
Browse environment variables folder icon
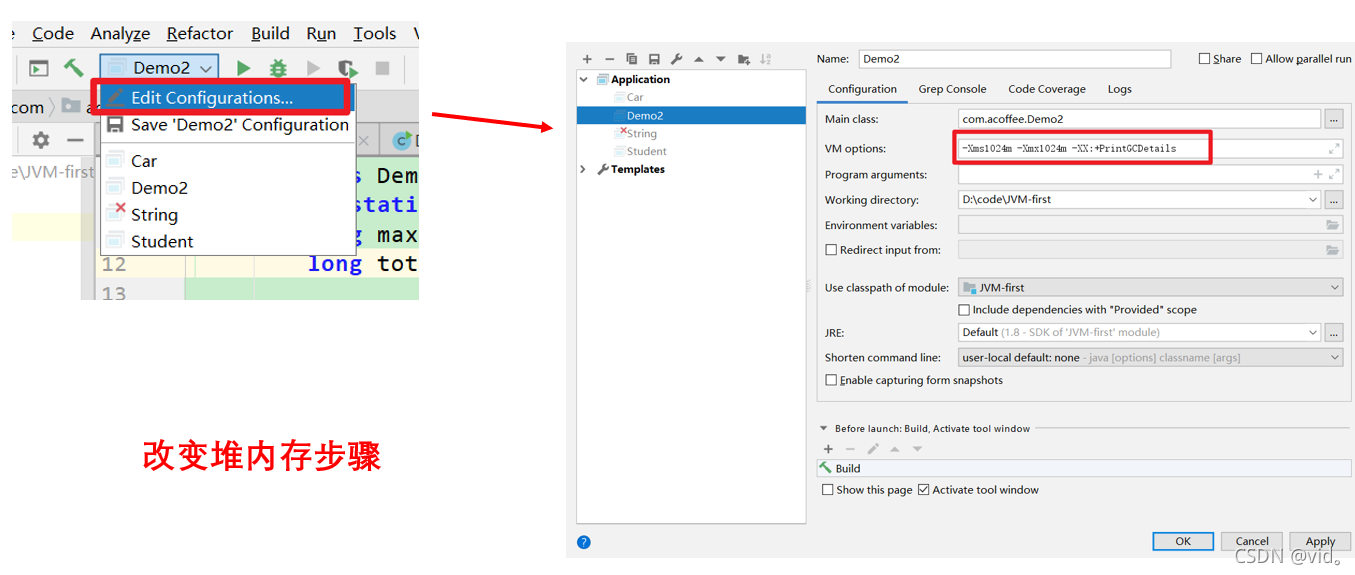point(1332,225)
